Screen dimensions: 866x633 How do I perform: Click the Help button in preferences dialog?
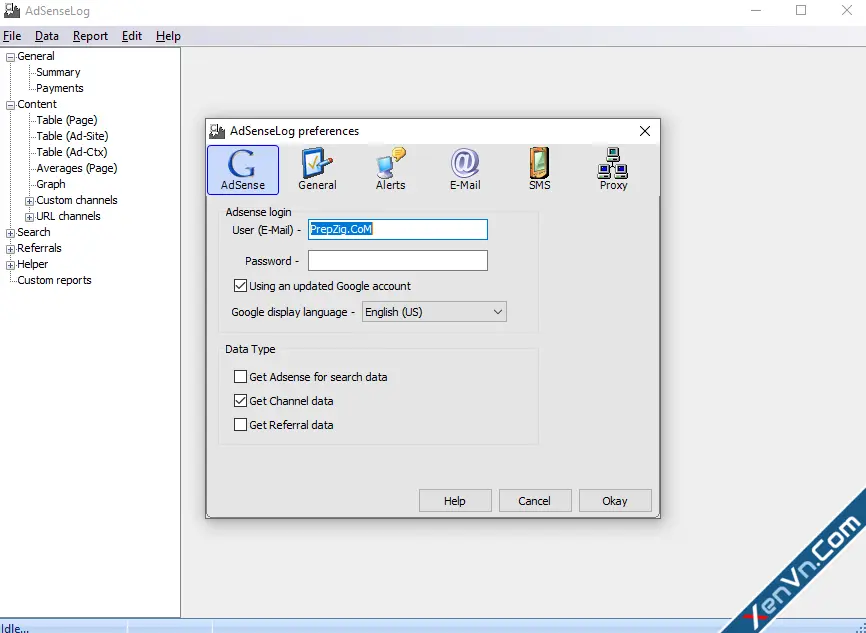[455, 500]
